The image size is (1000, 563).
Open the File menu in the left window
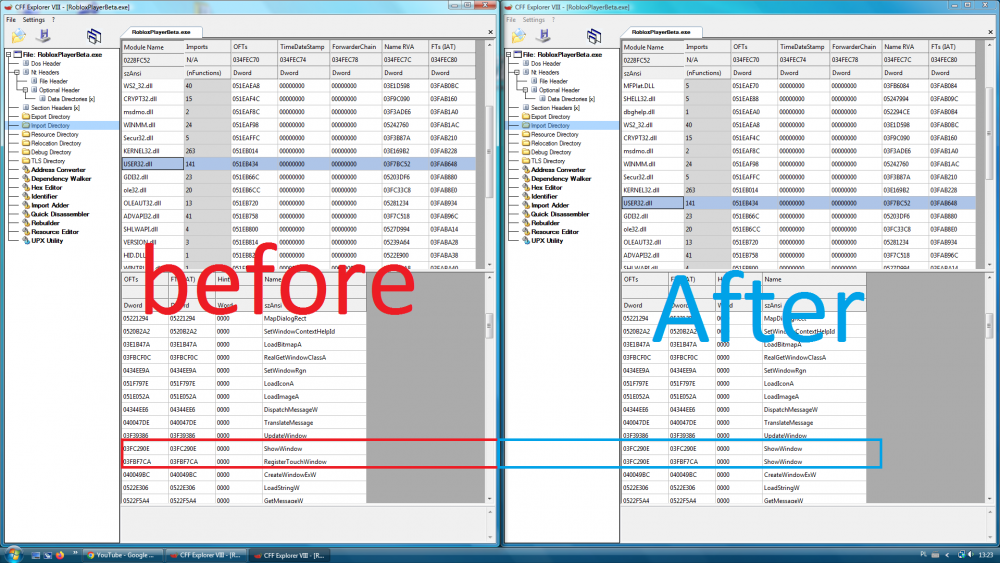tap(10, 19)
